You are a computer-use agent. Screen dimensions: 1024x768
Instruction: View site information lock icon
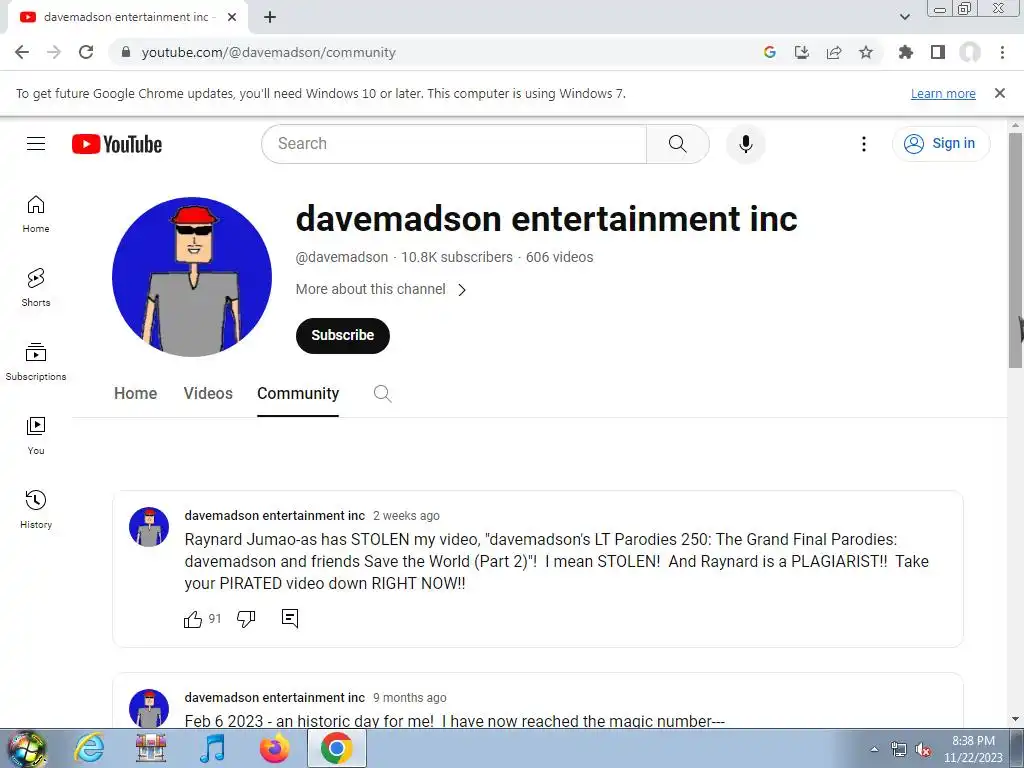[x=126, y=52]
